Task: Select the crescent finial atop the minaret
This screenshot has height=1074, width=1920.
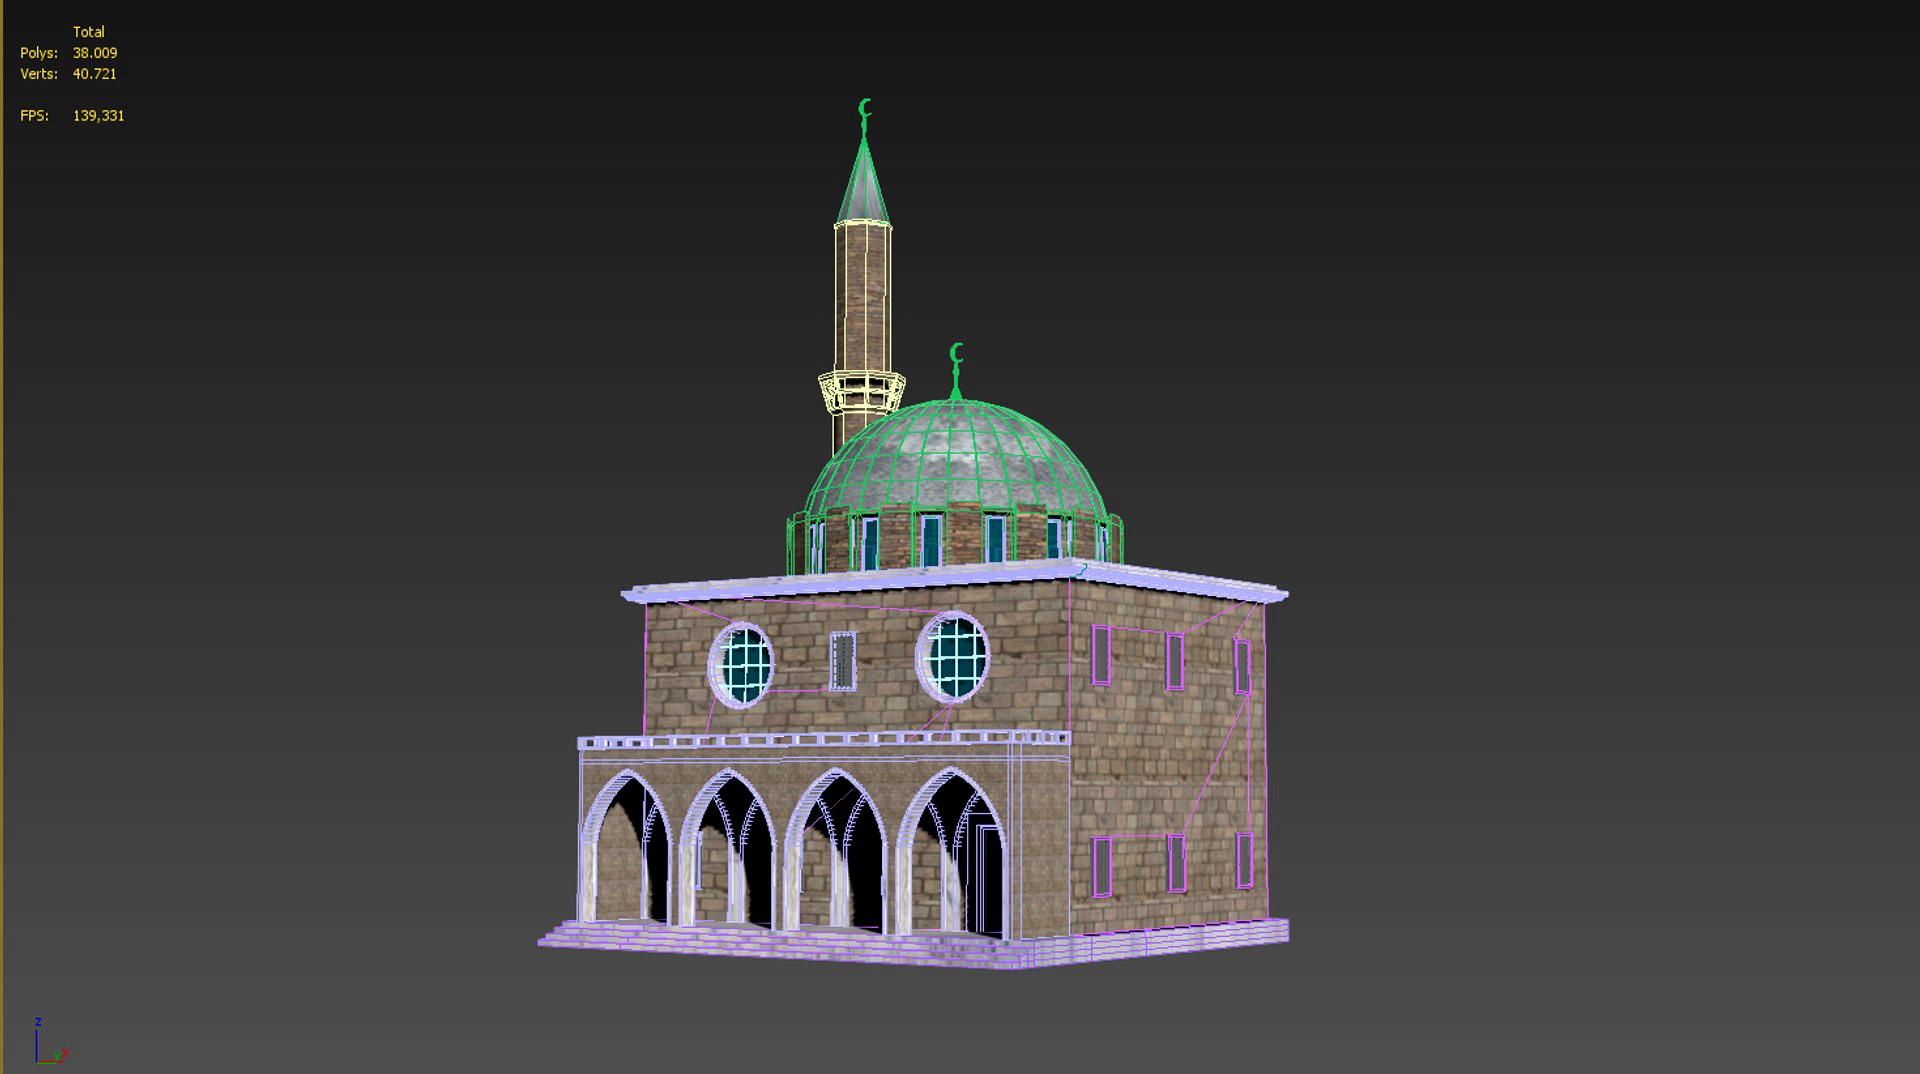Action: (865, 109)
